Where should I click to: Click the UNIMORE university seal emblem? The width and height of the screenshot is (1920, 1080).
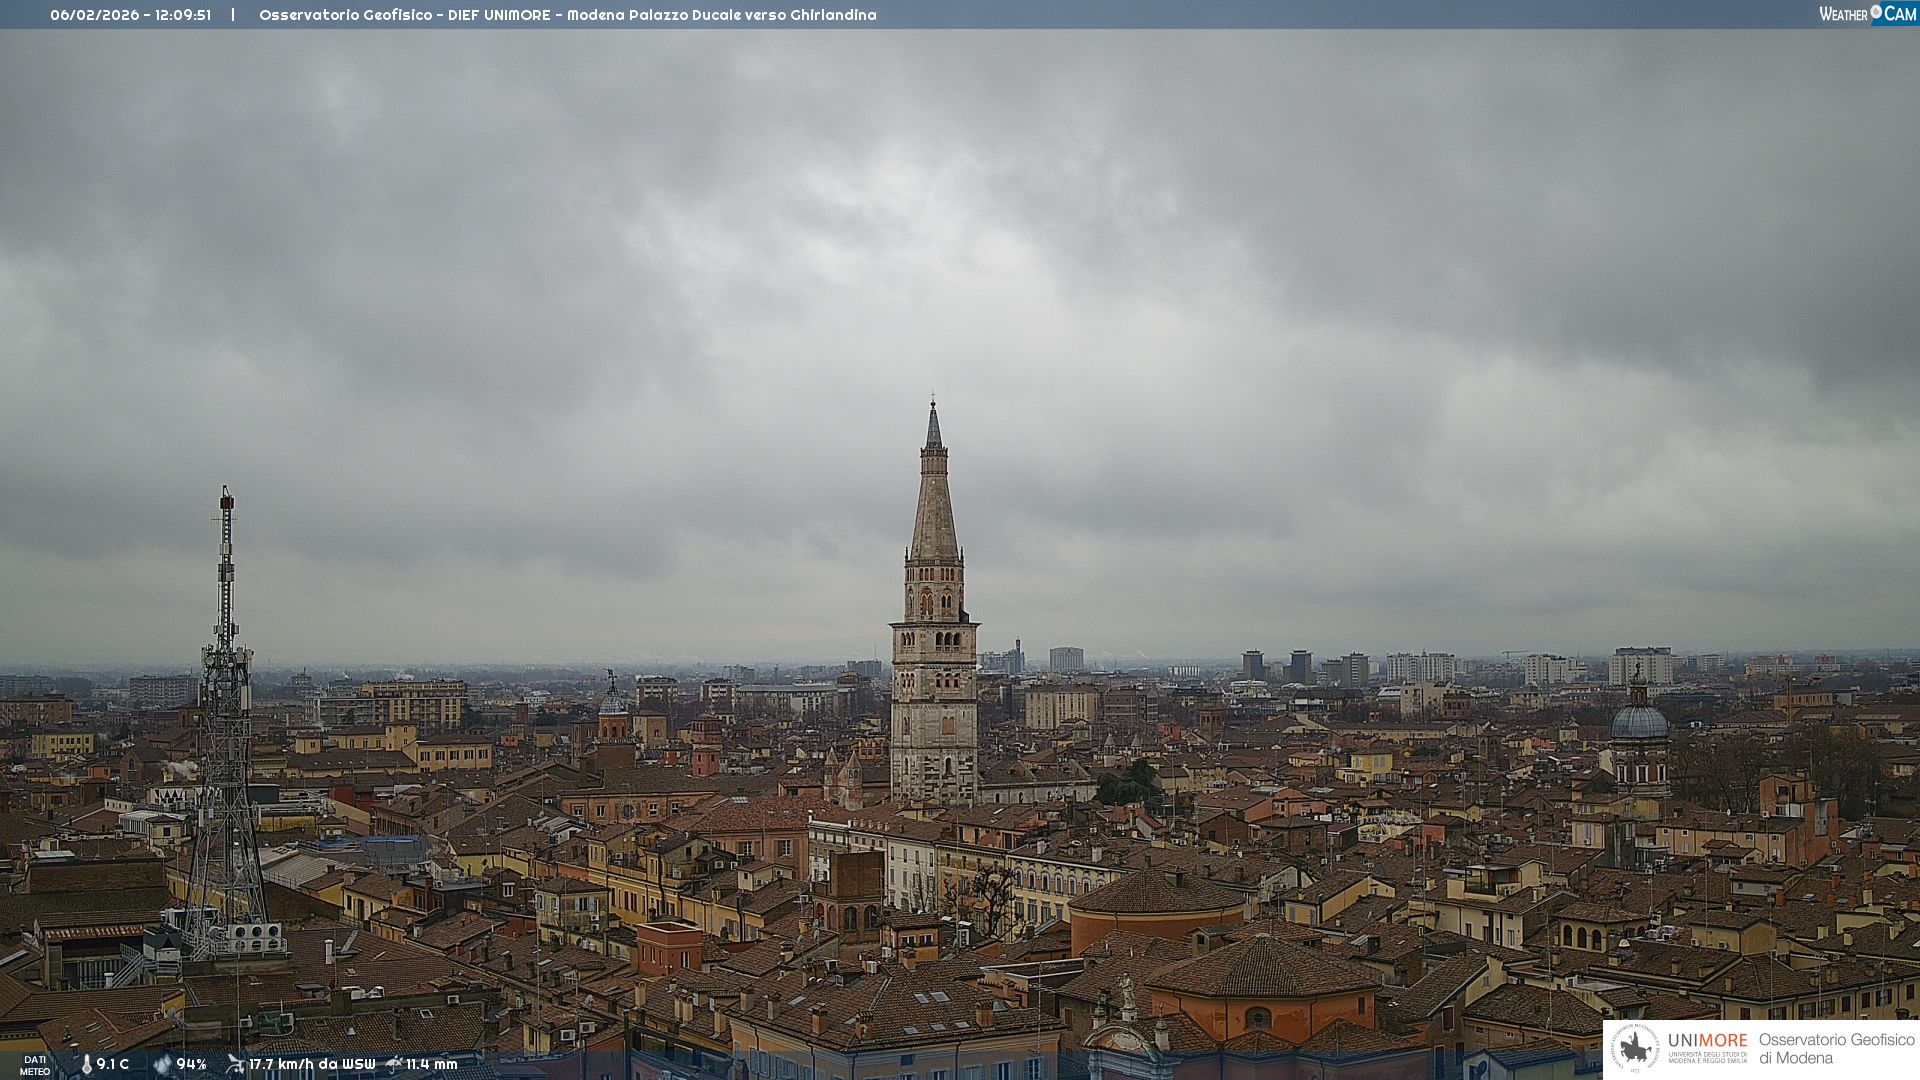pos(1635,1048)
